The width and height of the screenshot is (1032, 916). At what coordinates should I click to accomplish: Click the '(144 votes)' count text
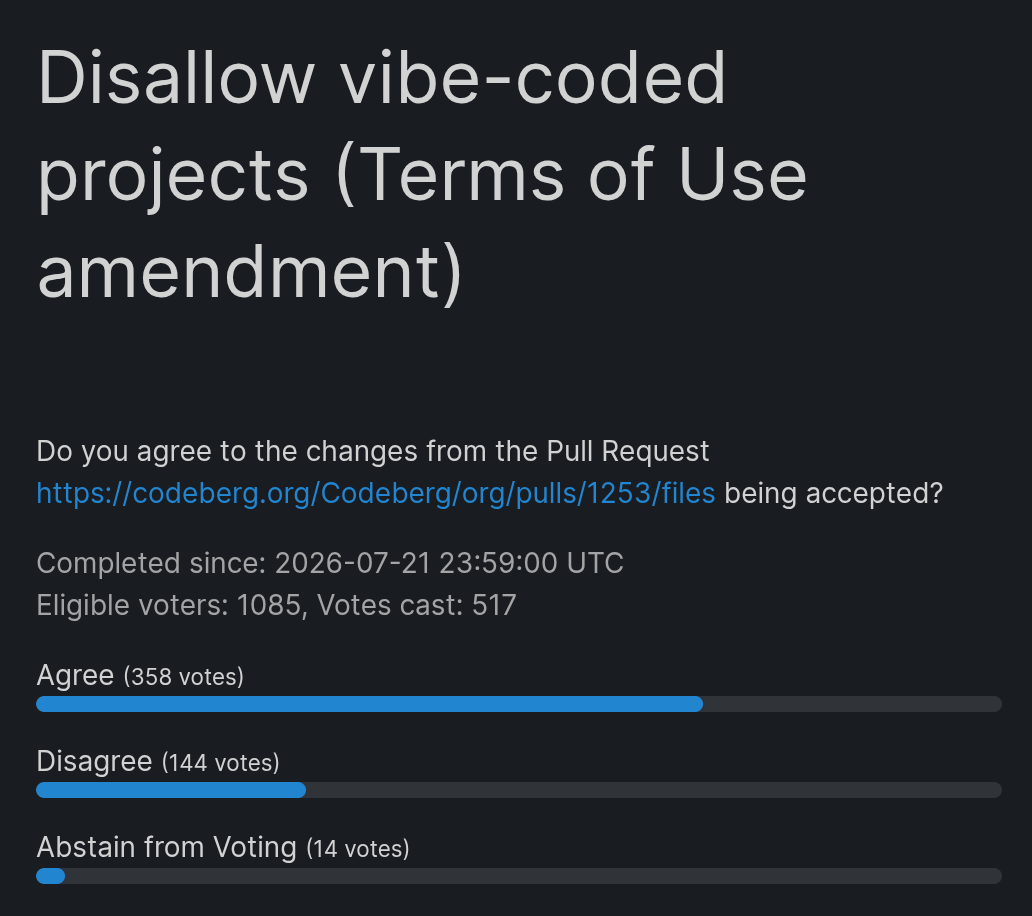[x=220, y=763]
